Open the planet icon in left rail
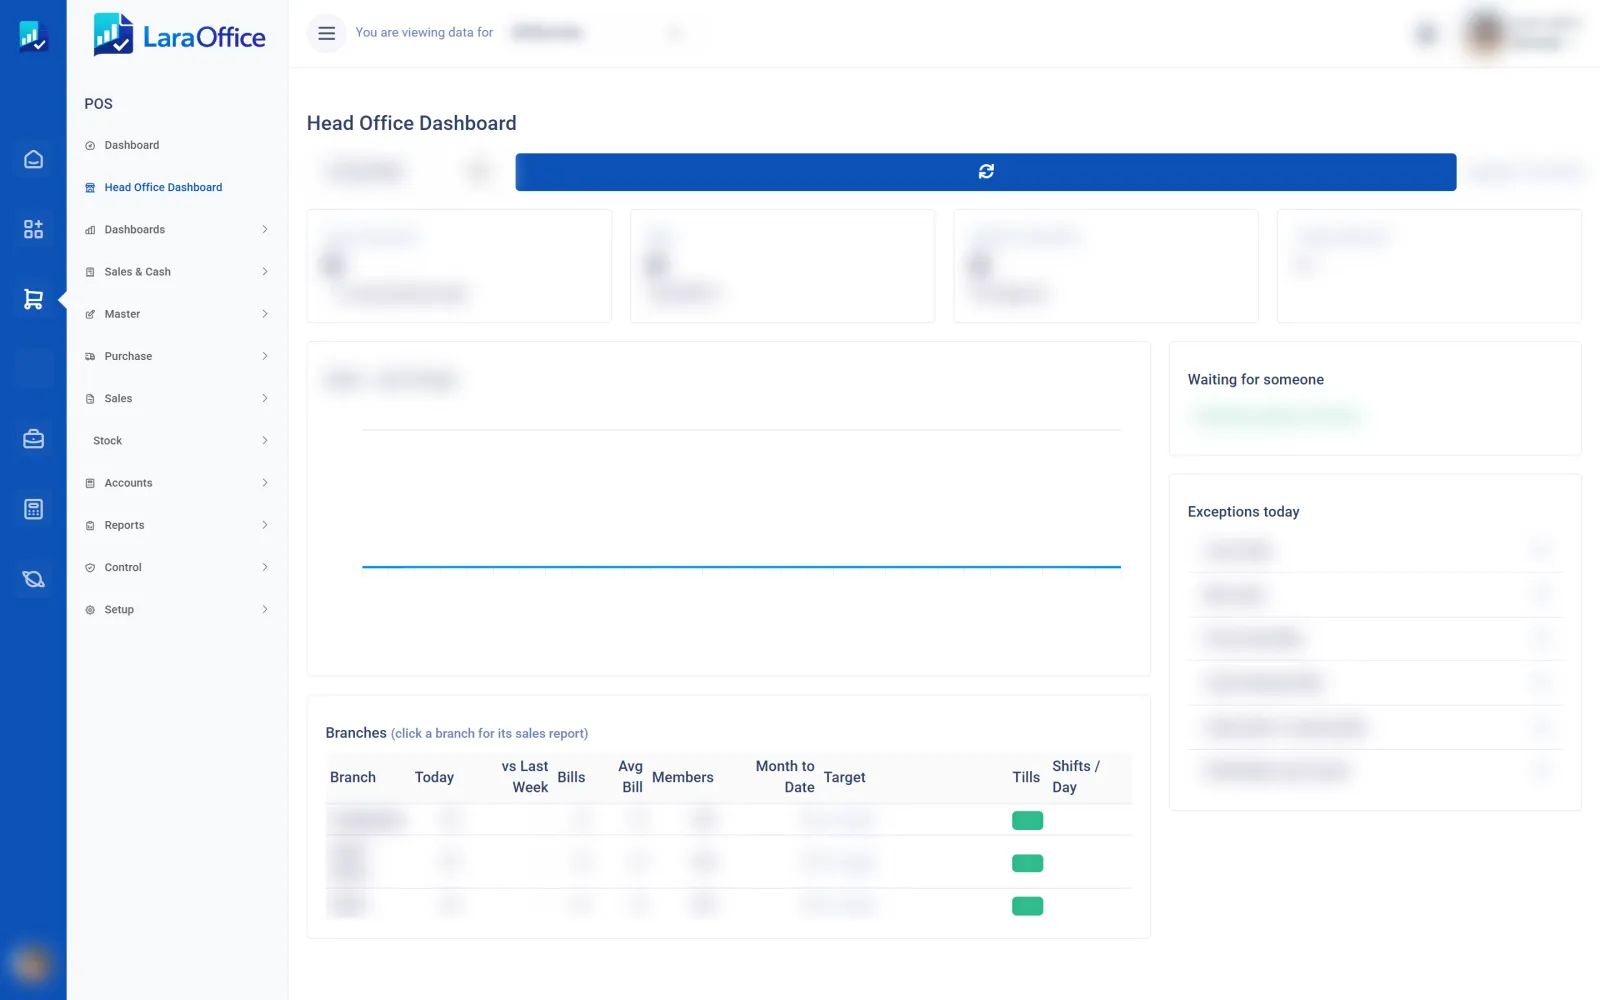The image size is (1600, 1000). [33, 579]
